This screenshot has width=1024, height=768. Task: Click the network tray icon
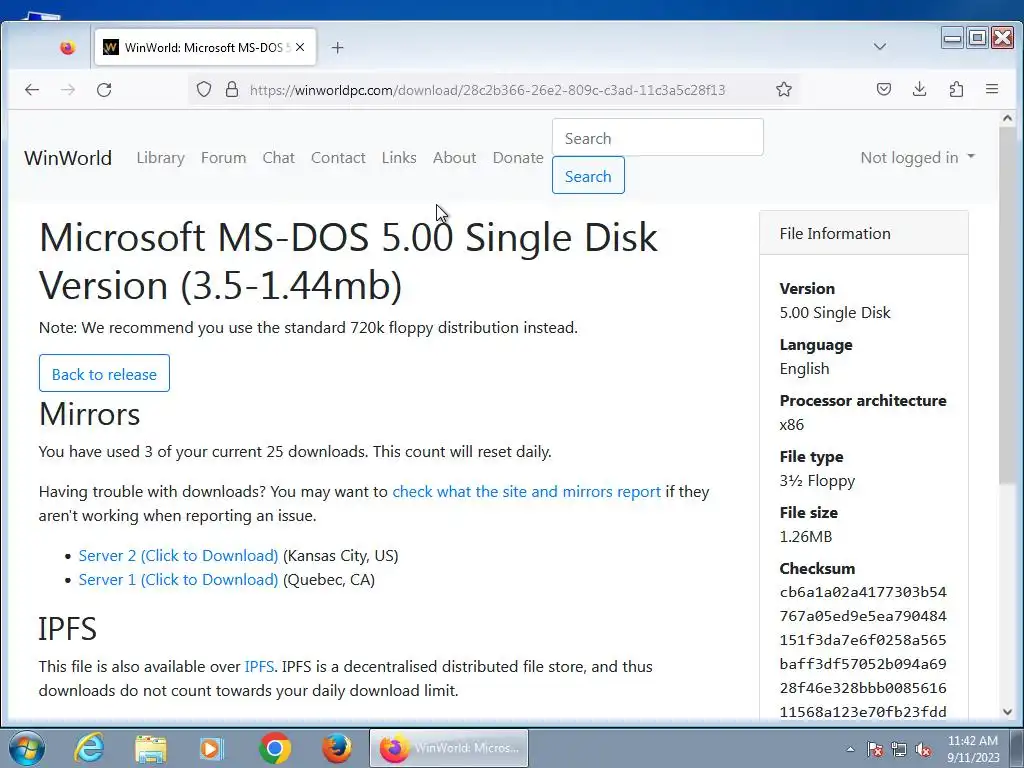click(899, 749)
